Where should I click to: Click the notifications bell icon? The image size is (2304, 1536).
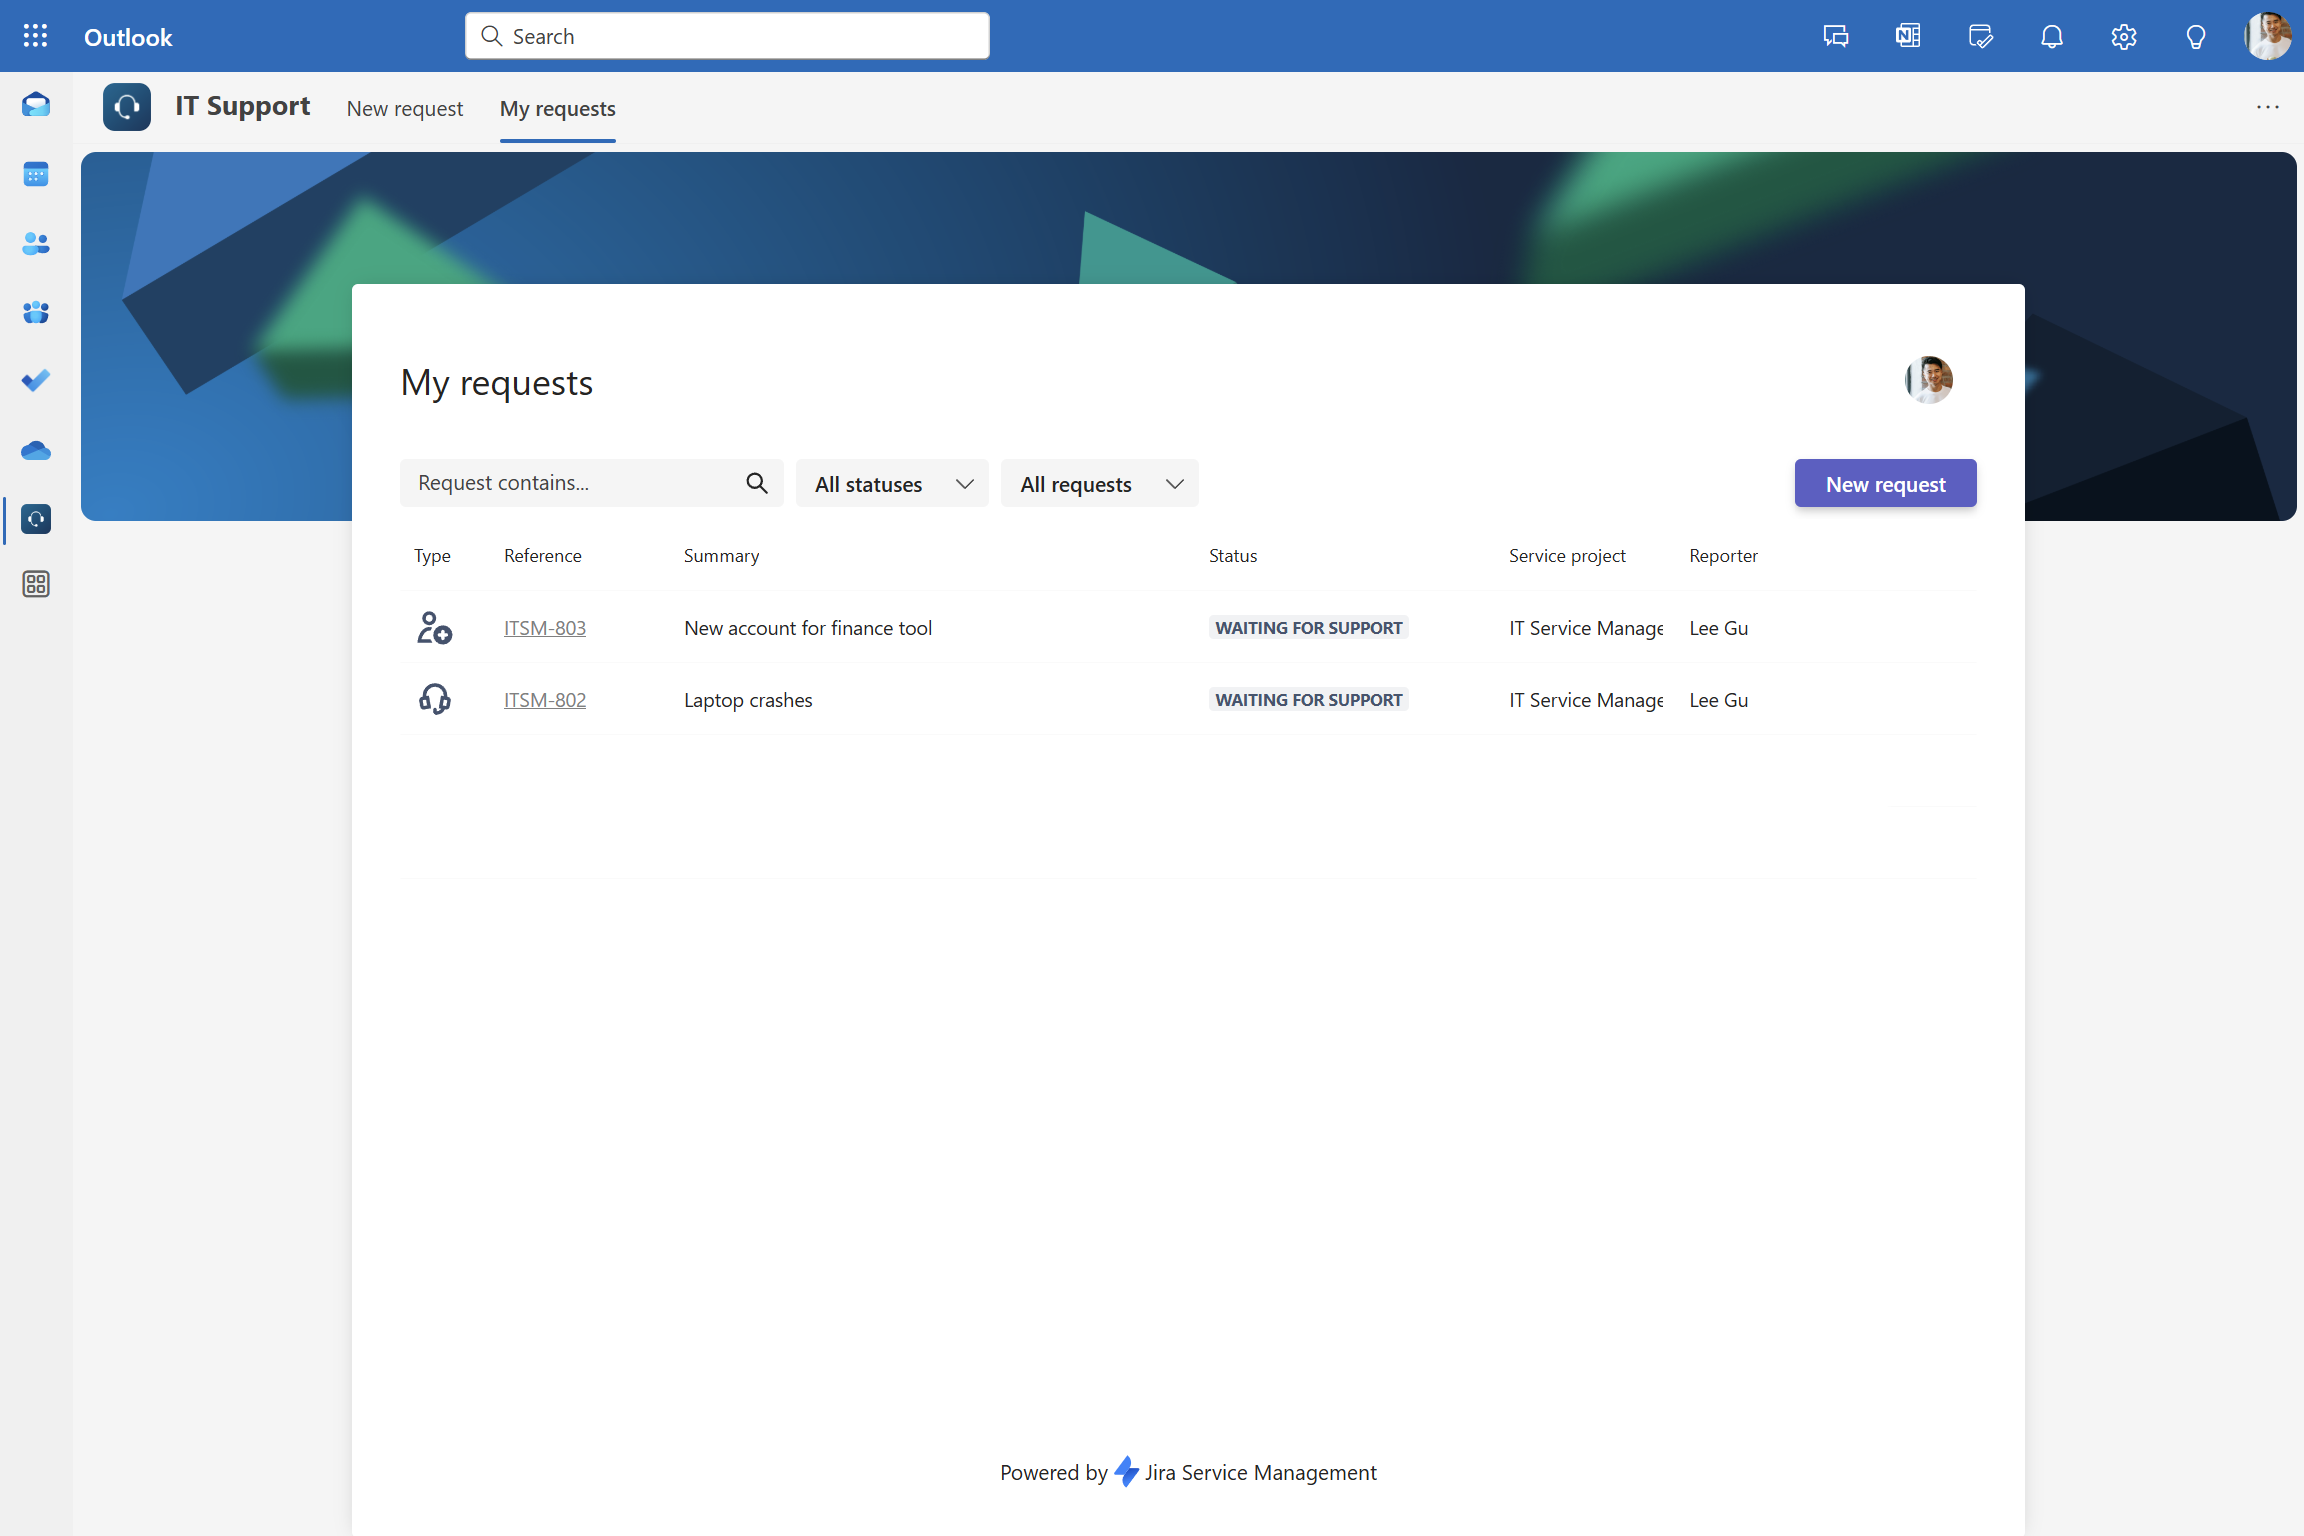[x=2051, y=37]
